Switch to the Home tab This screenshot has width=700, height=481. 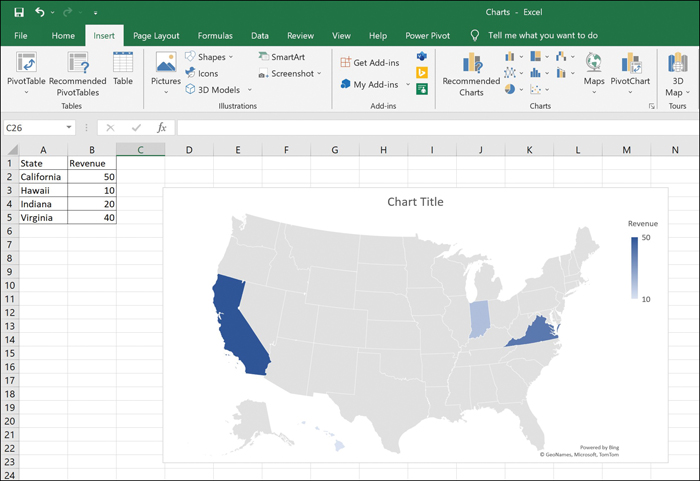pos(63,36)
